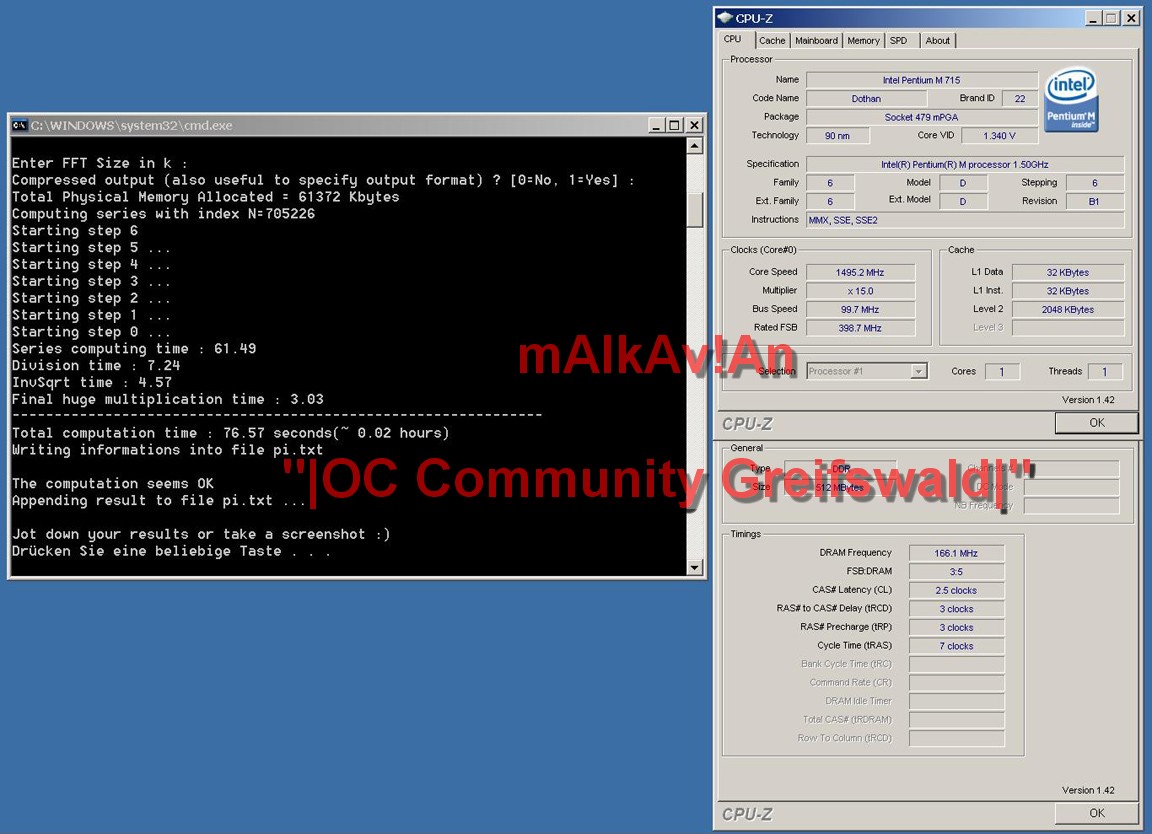
Task: Click 'Final huge multiplication time : 3.03' line
Action: coord(168,399)
